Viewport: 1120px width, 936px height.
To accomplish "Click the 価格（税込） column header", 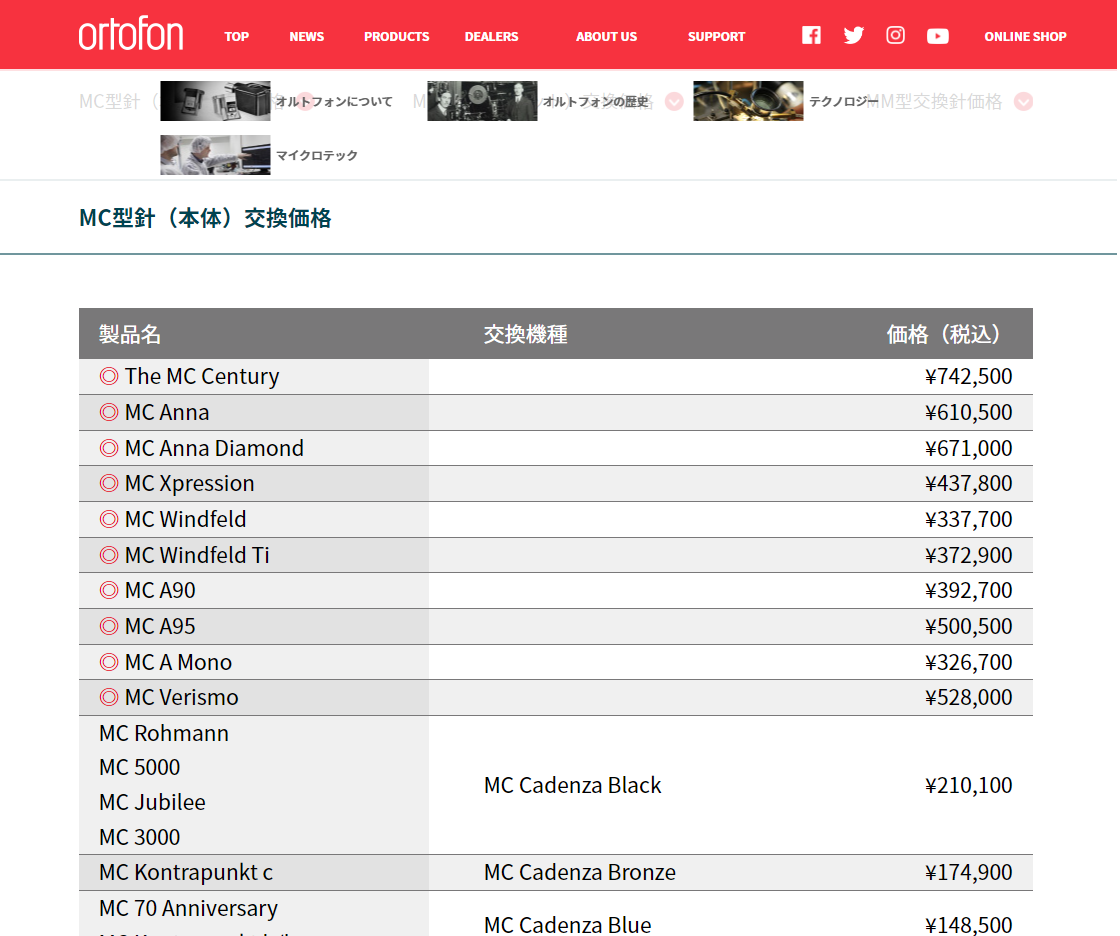I will (943, 334).
